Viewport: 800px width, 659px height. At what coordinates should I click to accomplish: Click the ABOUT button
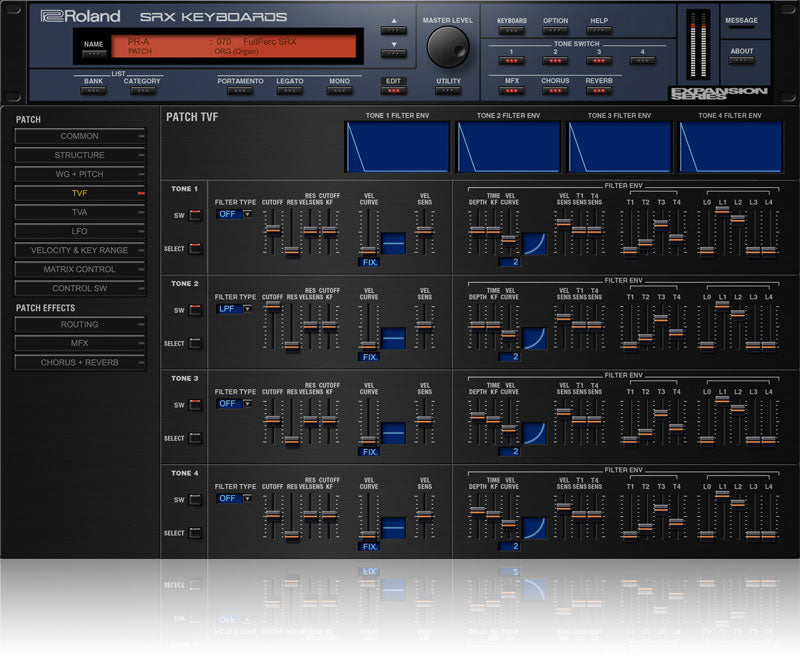tap(741, 61)
